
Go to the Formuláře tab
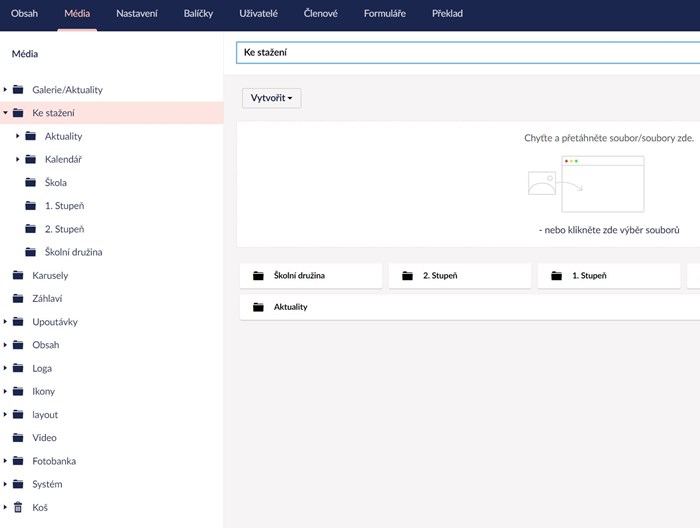coord(385,13)
